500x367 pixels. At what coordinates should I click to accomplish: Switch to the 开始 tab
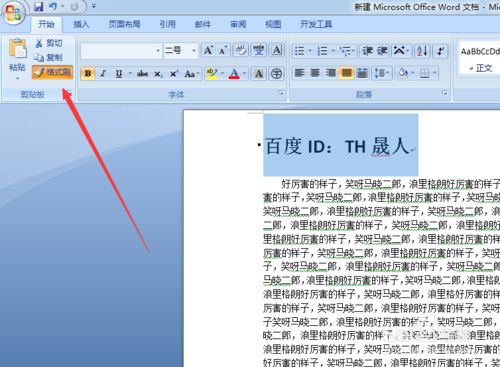point(46,24)
